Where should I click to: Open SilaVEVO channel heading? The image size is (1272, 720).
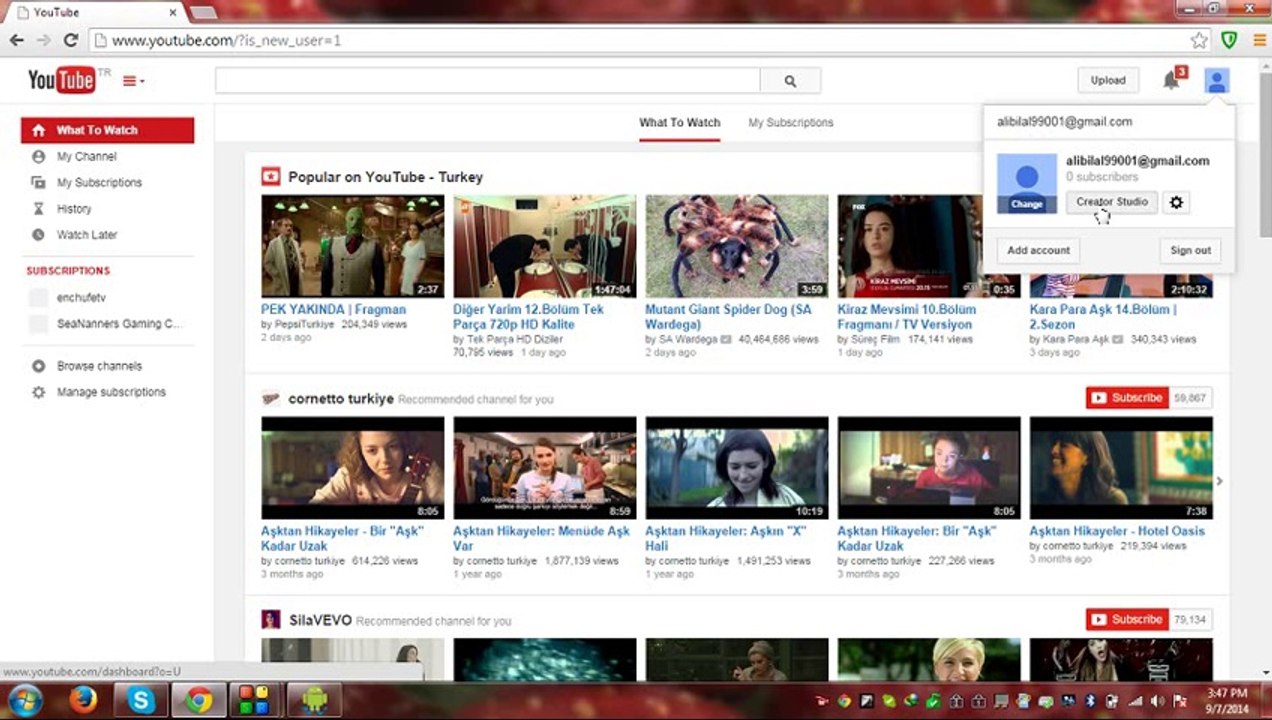click(320, 620)
